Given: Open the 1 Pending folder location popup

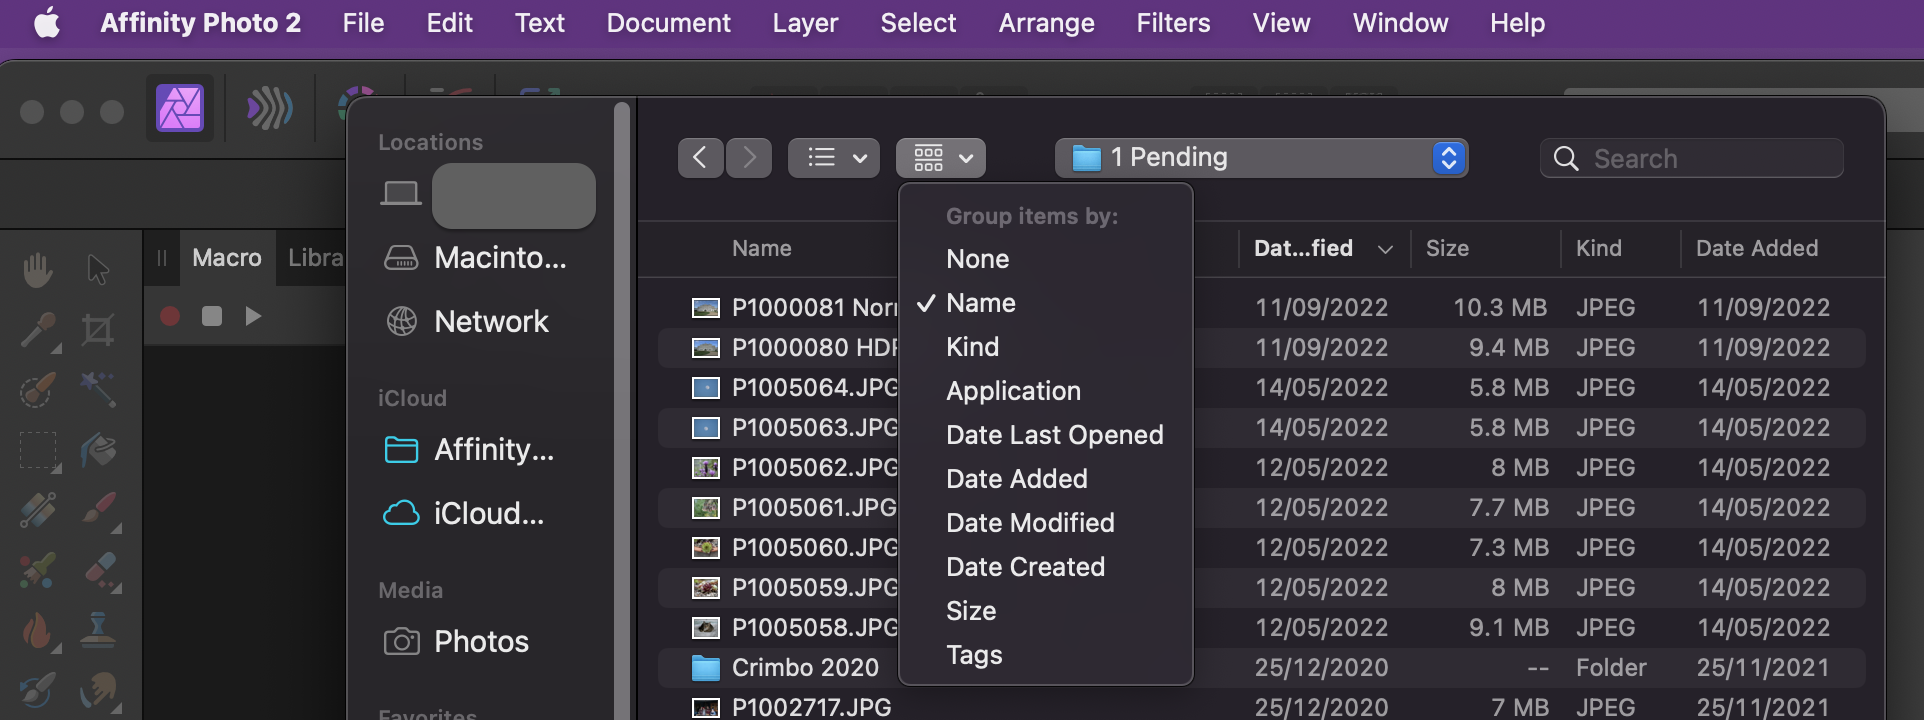Looking at the screenshot, I should tap(1261, 158).
